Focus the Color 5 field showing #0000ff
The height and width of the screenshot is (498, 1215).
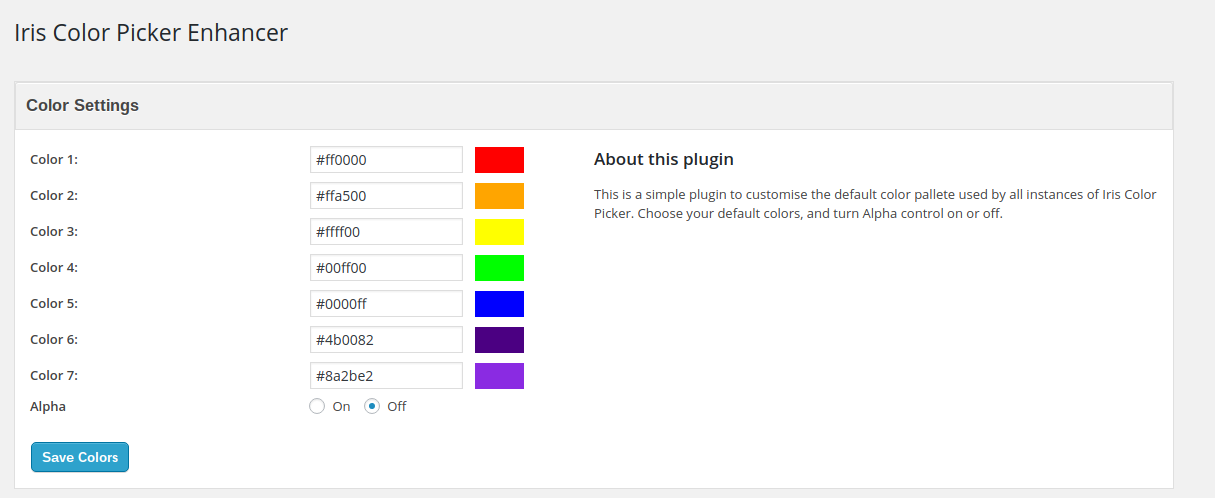pyautogui.click(x=386, y=304)
